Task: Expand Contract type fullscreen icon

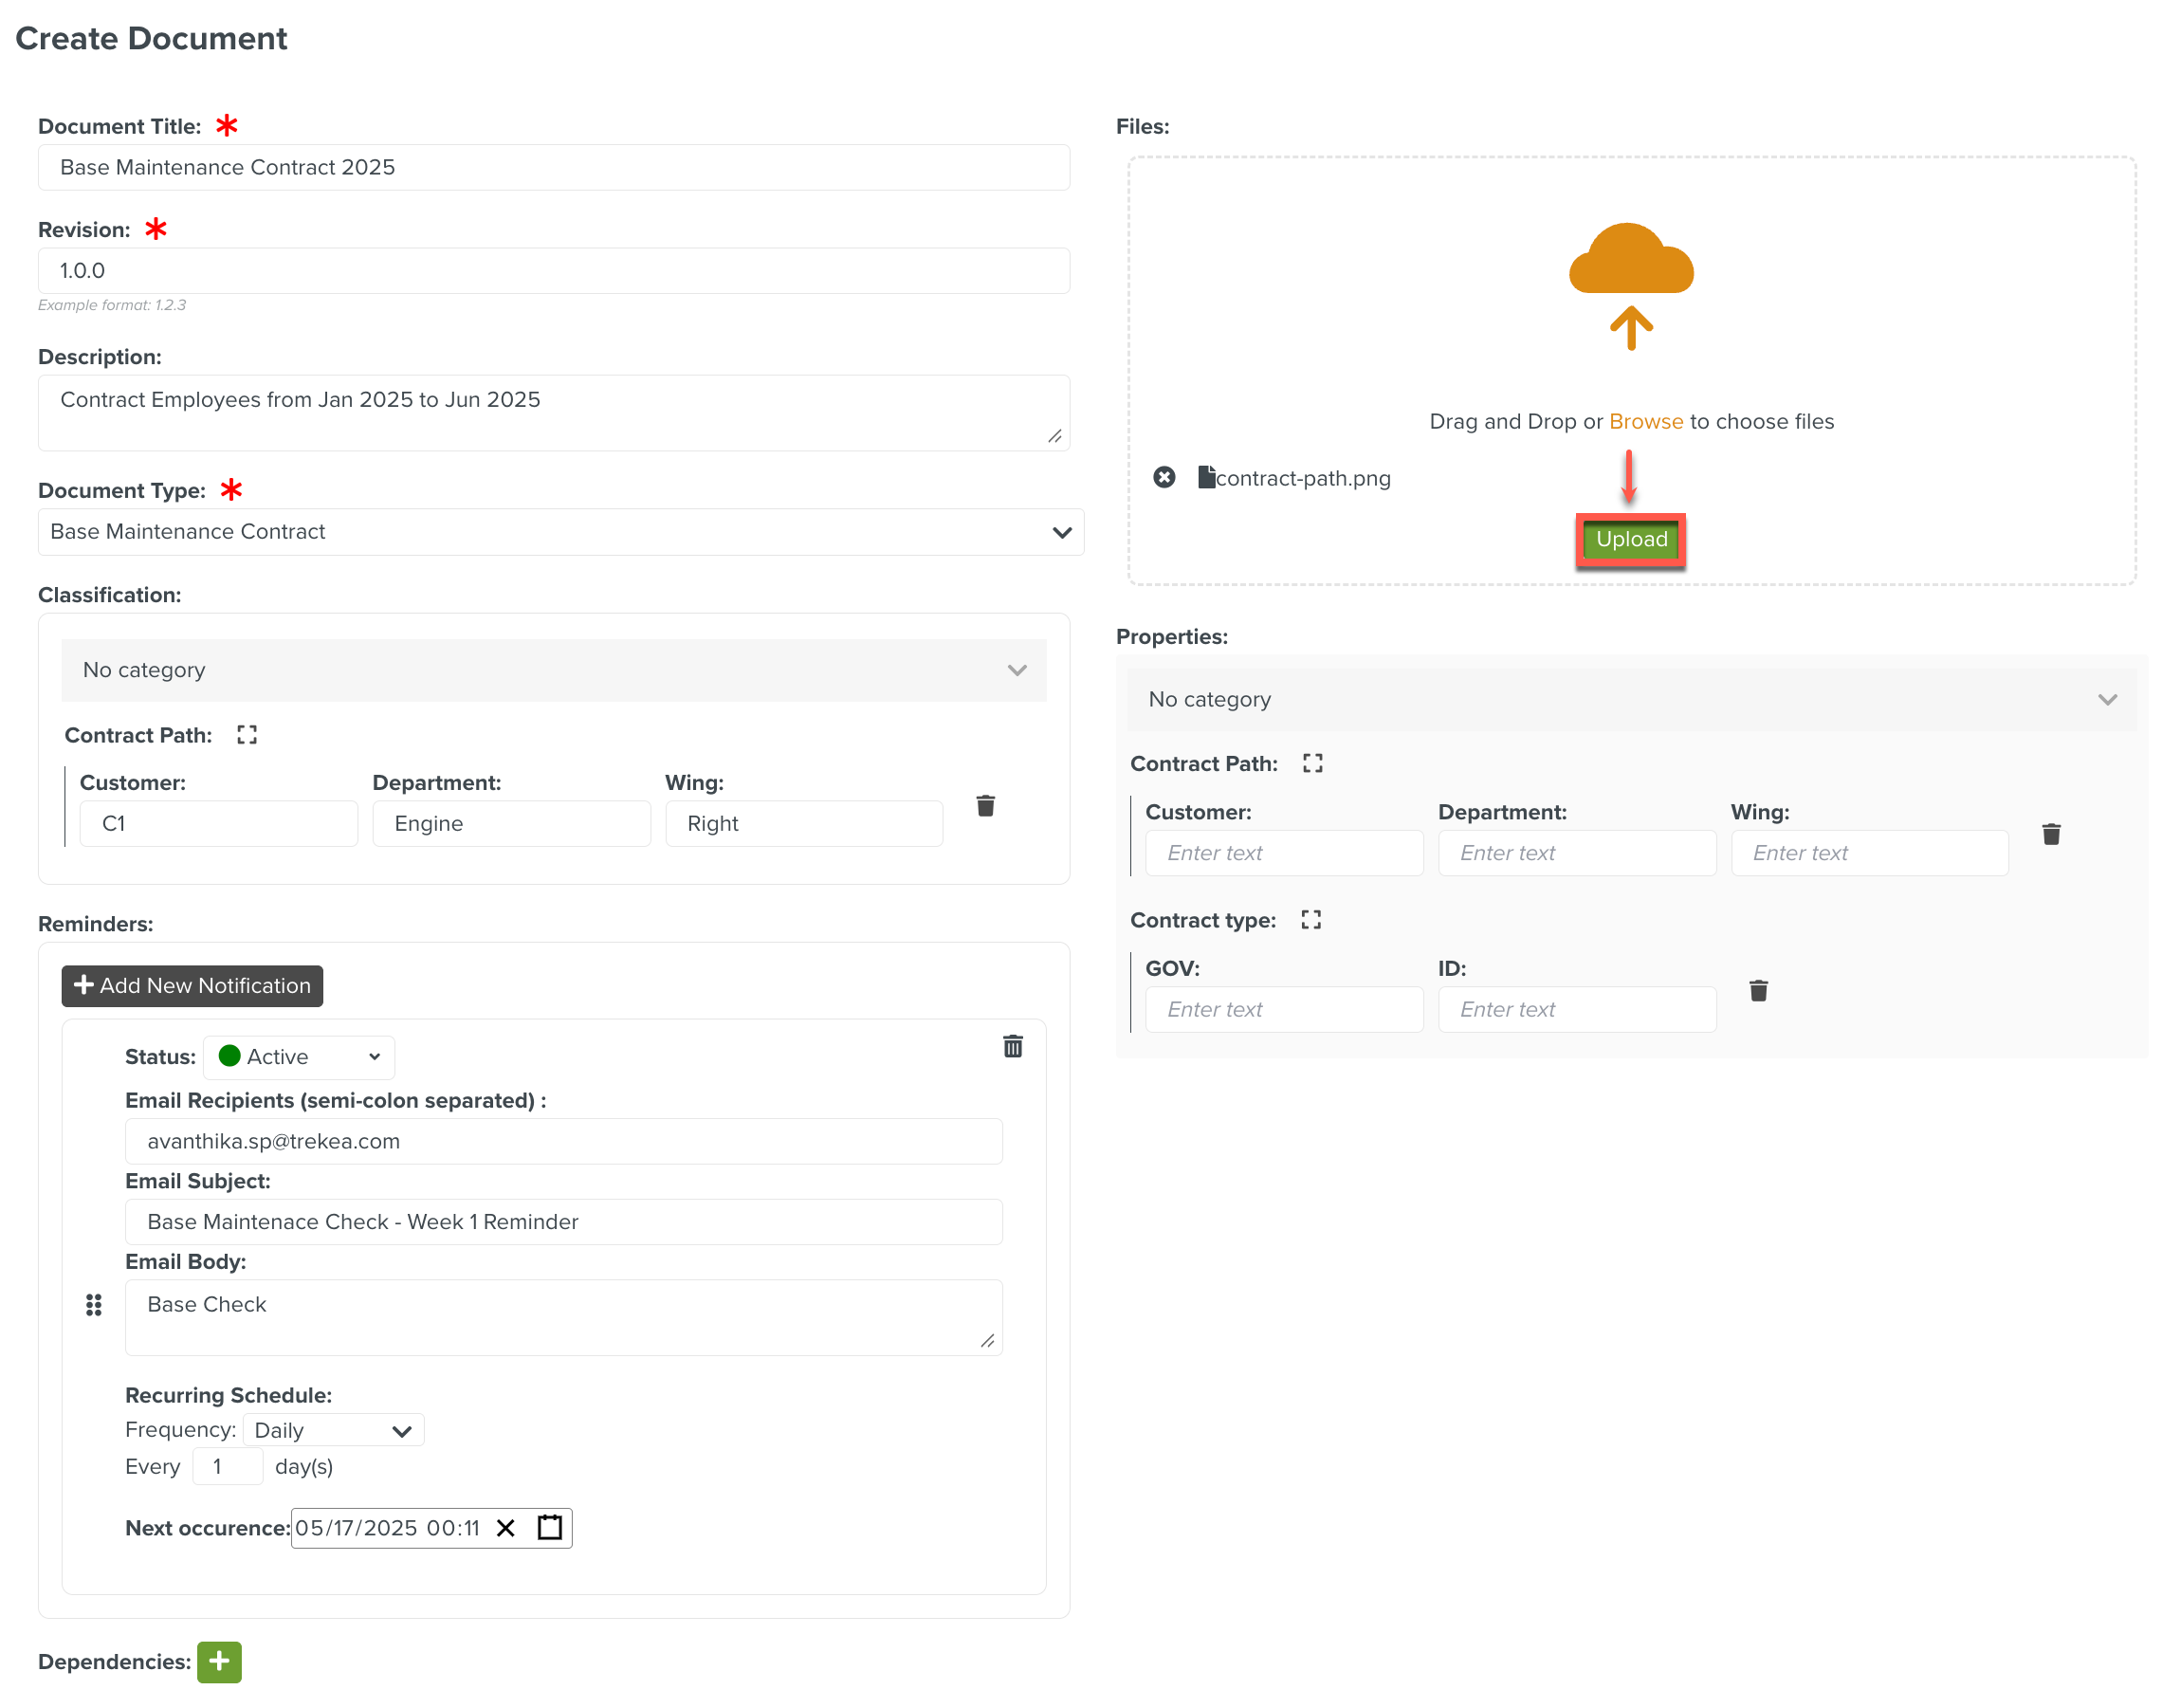Action: 1310,920
